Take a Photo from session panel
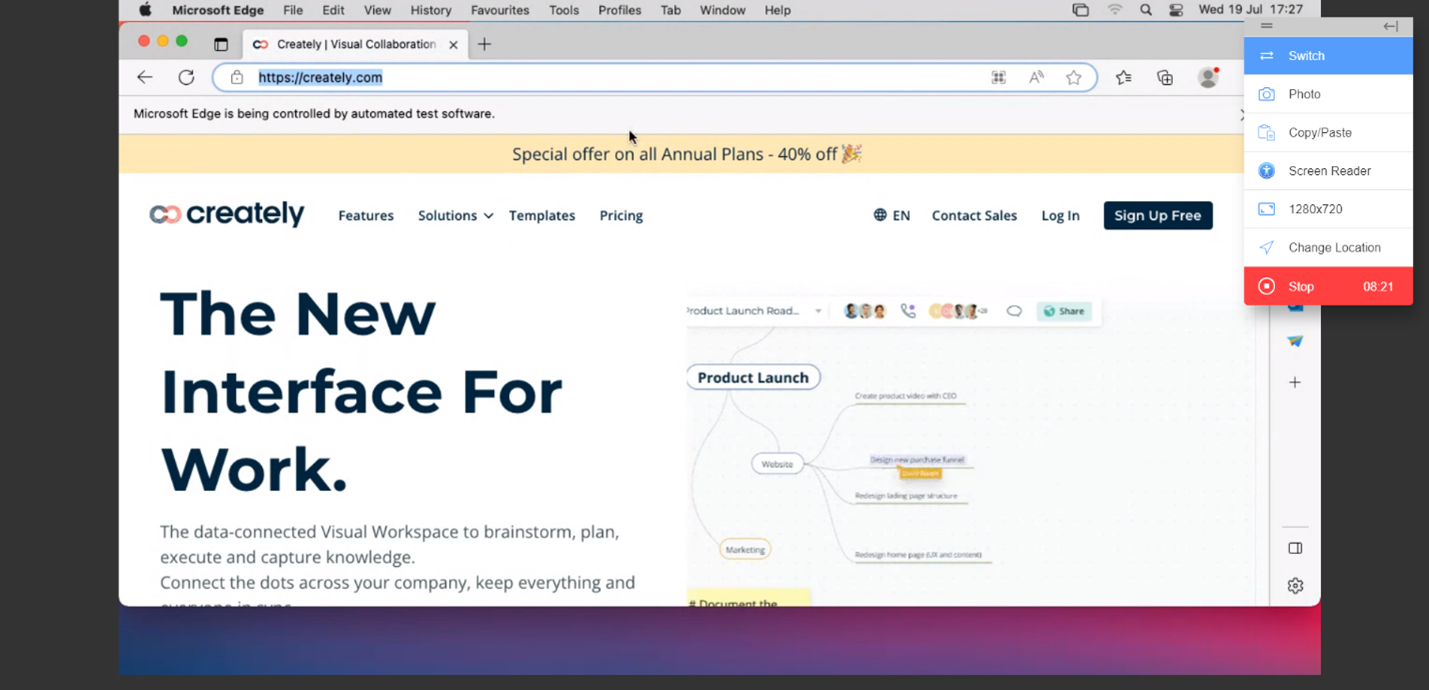Screen dimensions: 1429x690 click(x=1328, y=94)
